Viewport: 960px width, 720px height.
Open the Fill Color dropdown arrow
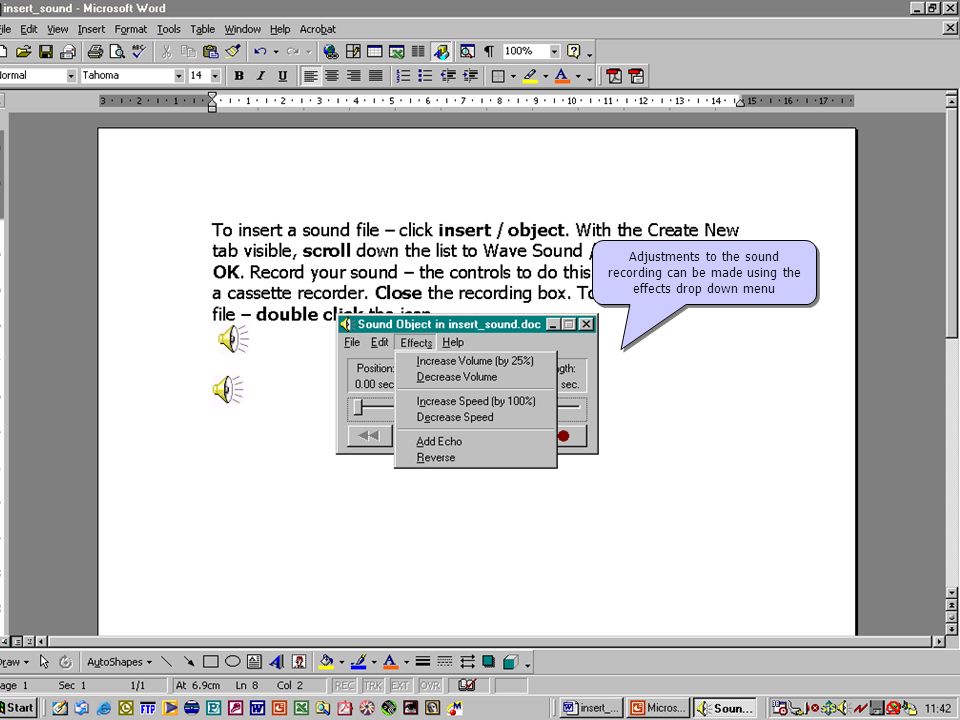[342, 662]
